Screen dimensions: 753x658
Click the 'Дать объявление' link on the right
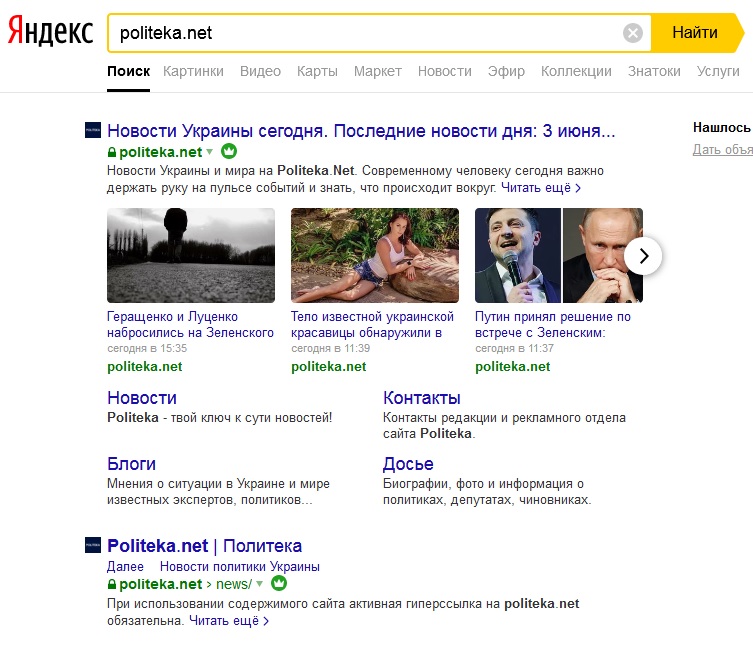pyautogui.click(x=723, y=150)
